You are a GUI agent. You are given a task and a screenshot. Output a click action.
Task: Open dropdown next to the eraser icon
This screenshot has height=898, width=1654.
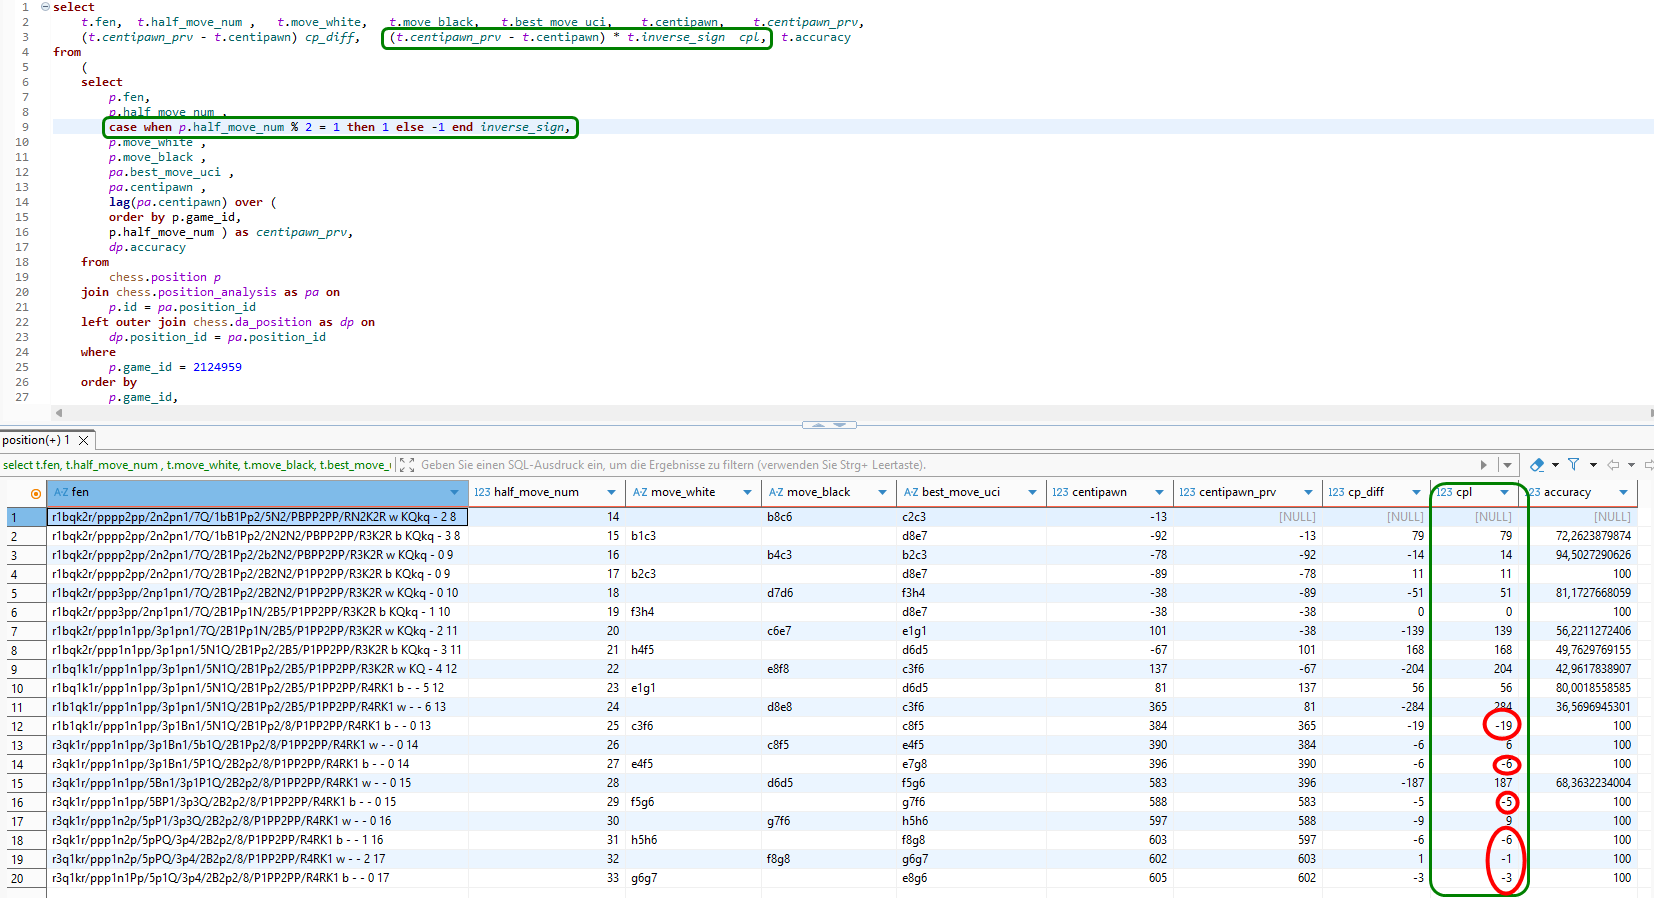tap(1555, 465)
